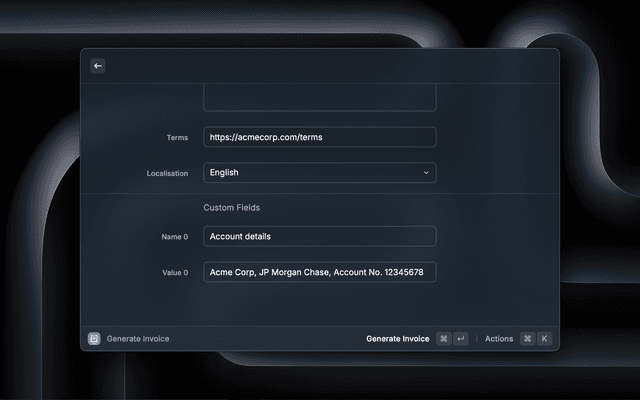640x400 pixels.
Task: Select the Value 0 field with Acme Corp text
Action: (x=319, y=272)
